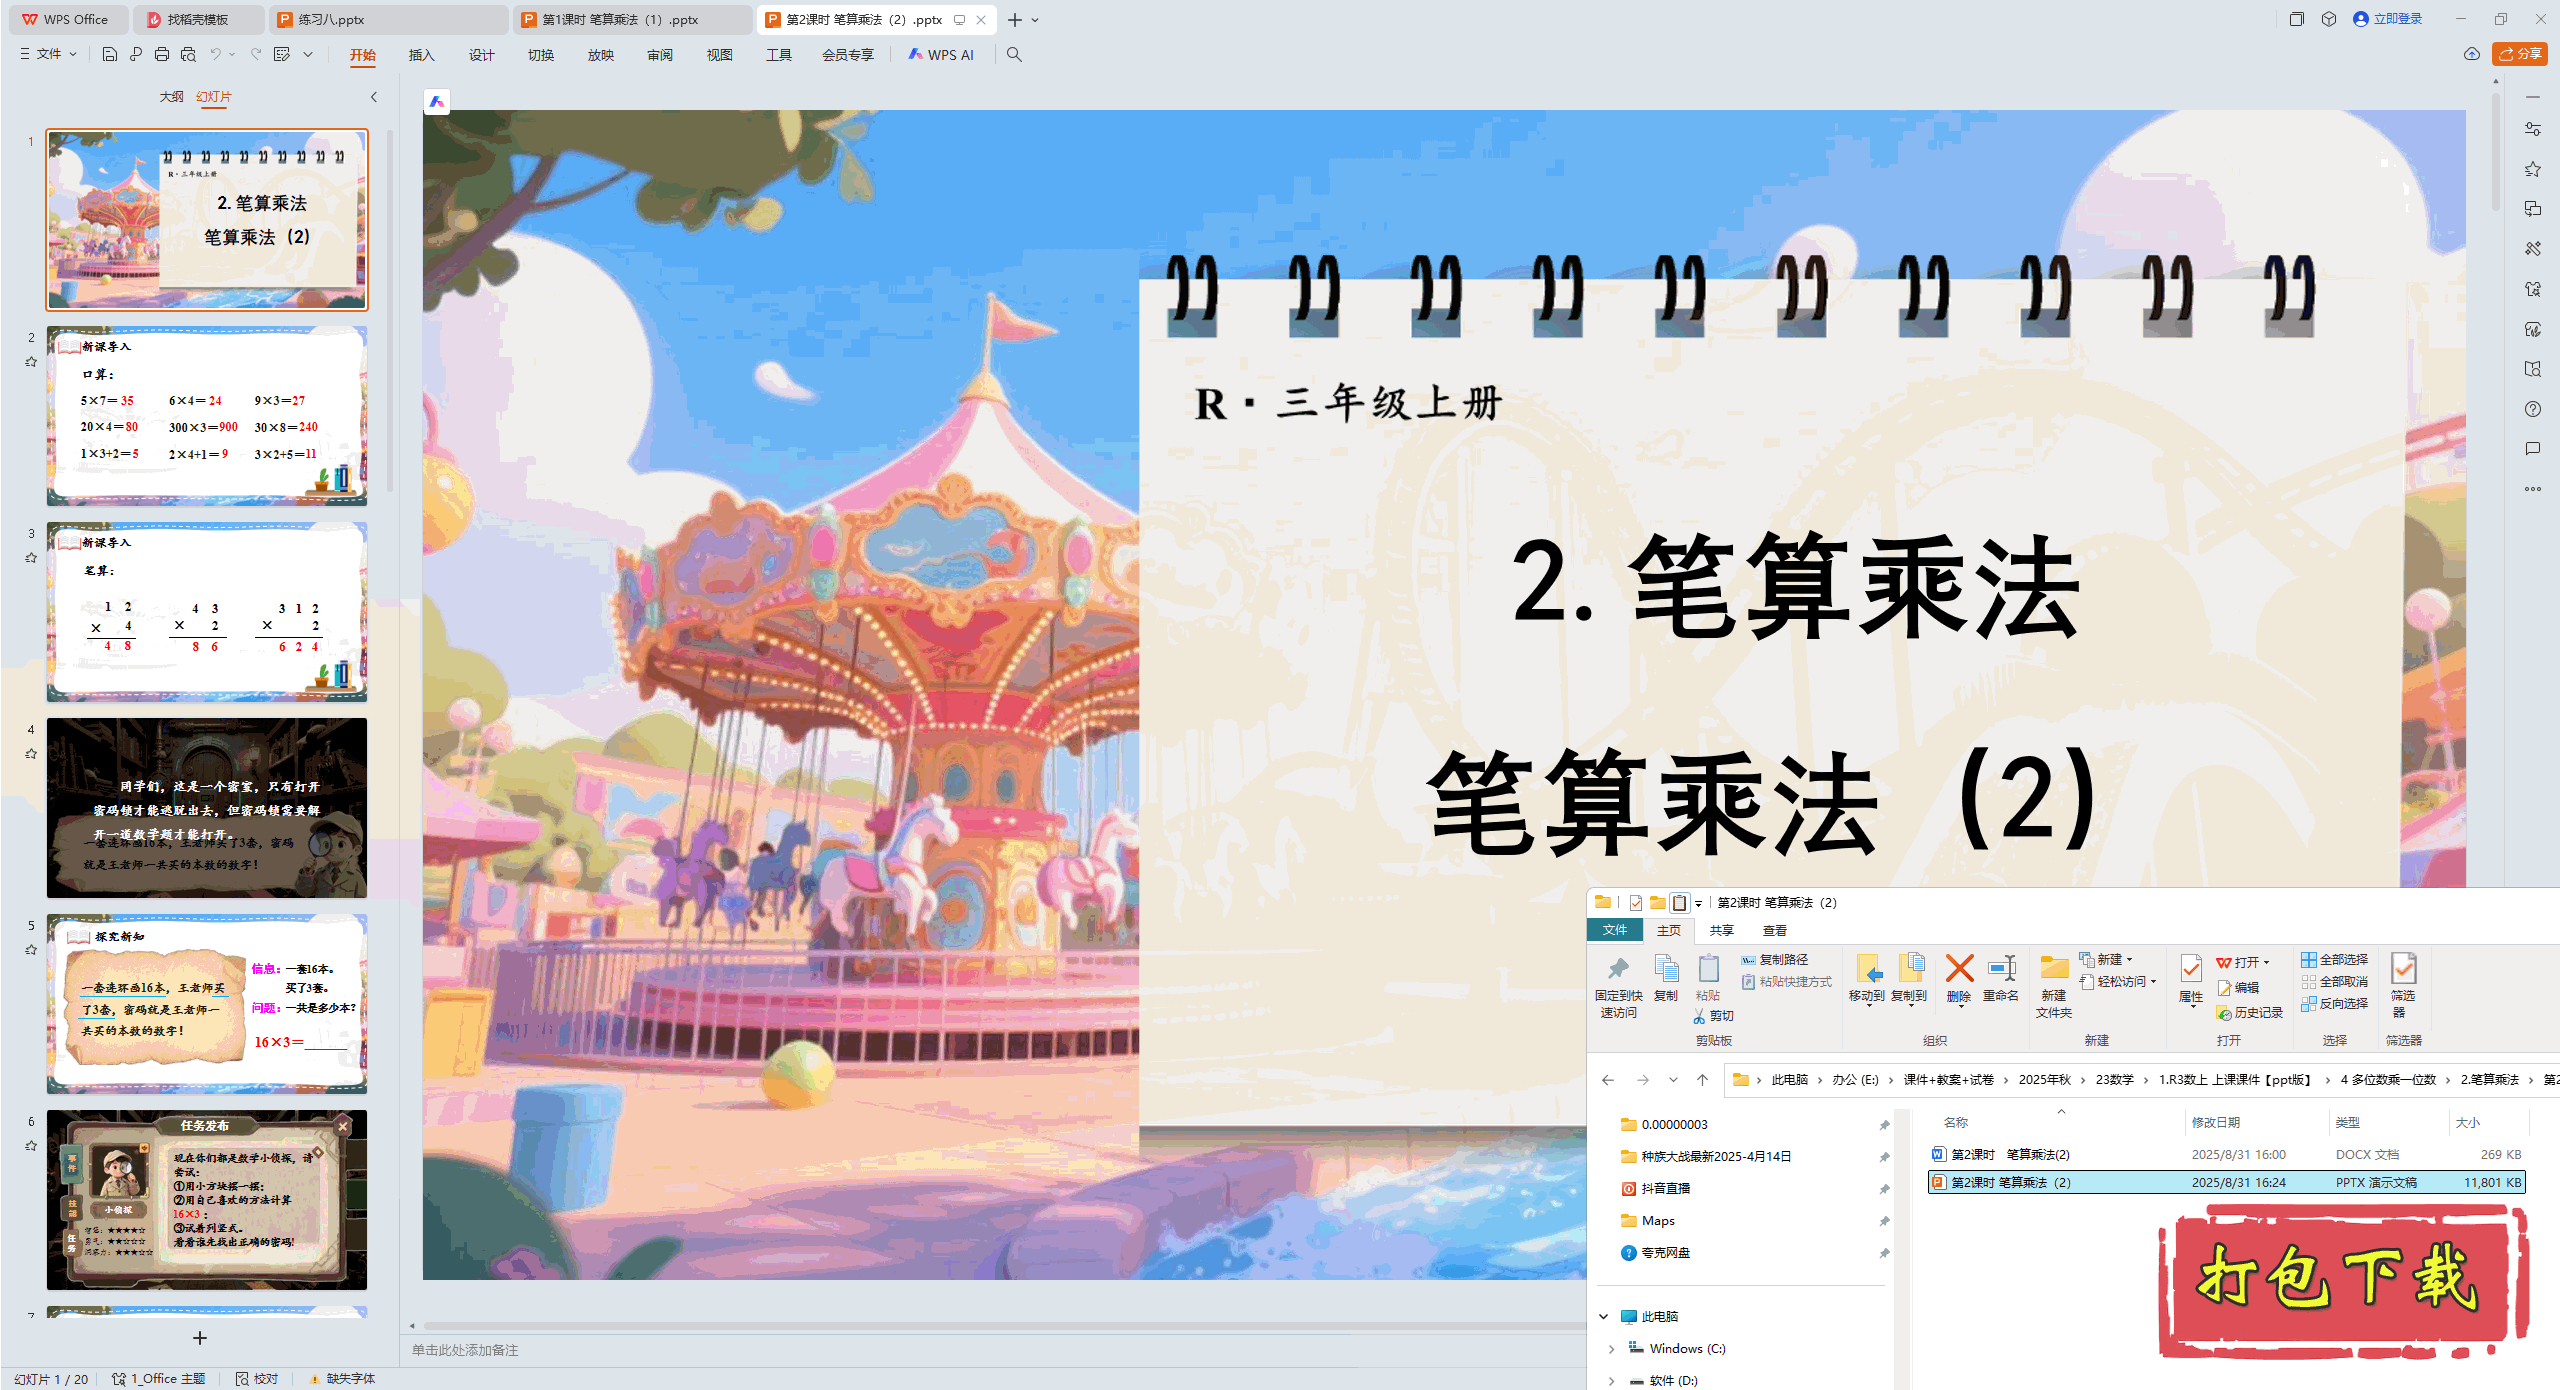Click the Print icon in quick access toolbar
2560x1390 pixels.
click(x=161, y=55)
